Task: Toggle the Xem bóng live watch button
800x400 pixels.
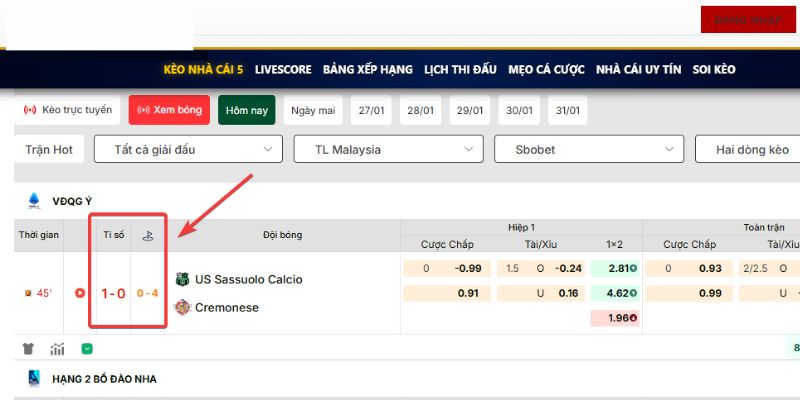Action: click(x=168, y=110)
